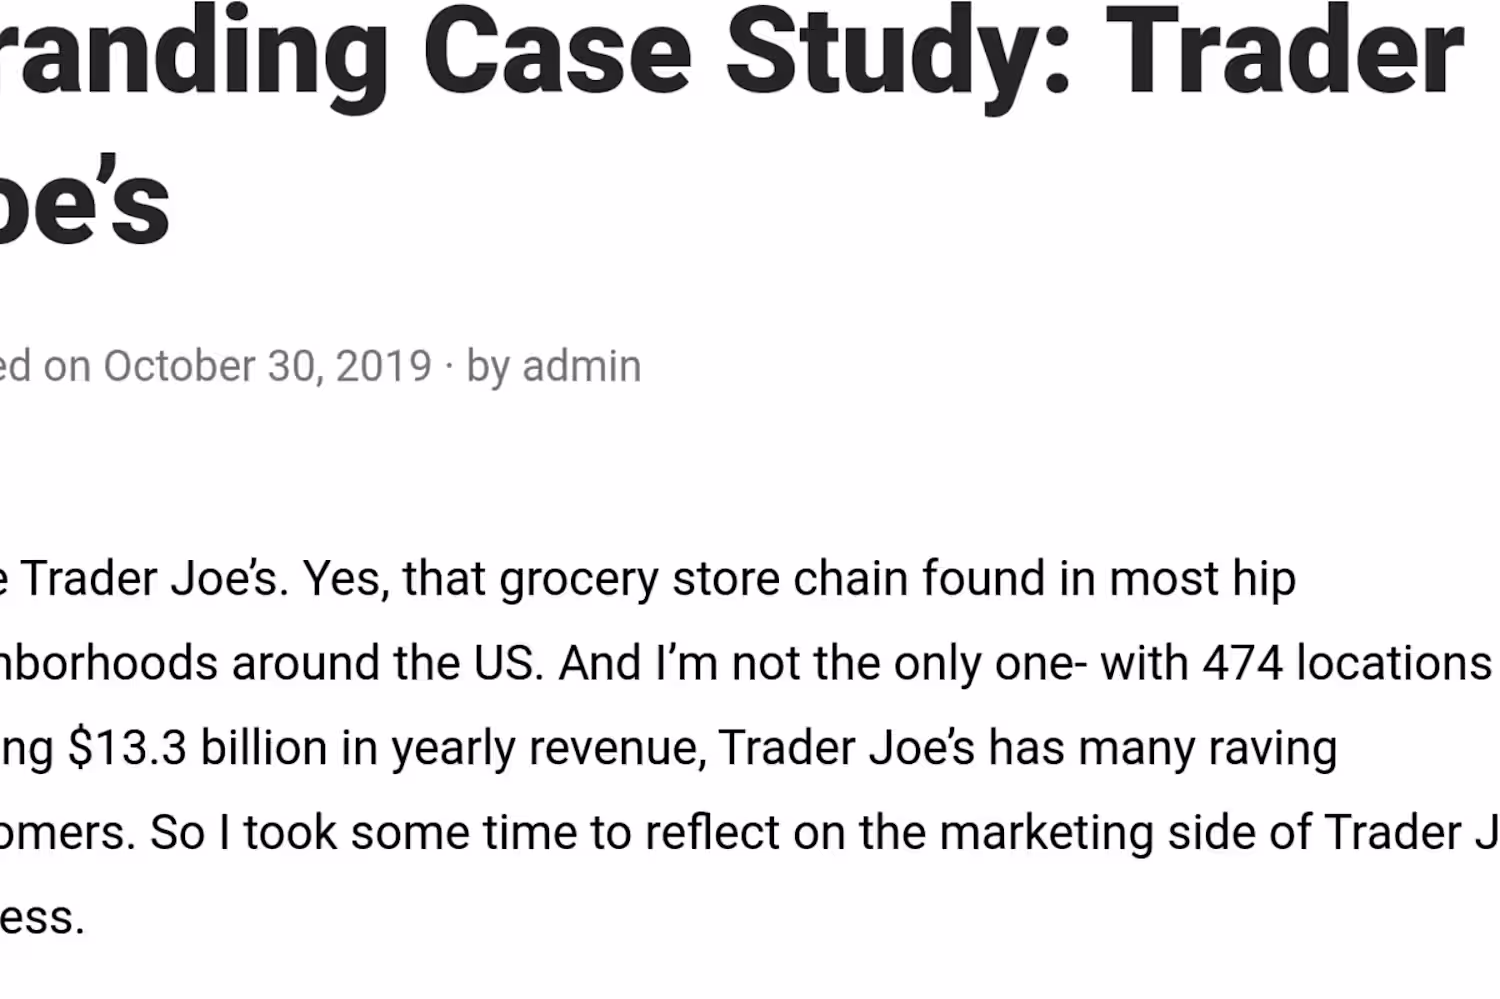Open the October 30, 2019 date link
Viewport: 1500px width, 999px height.
click(267, 366)
